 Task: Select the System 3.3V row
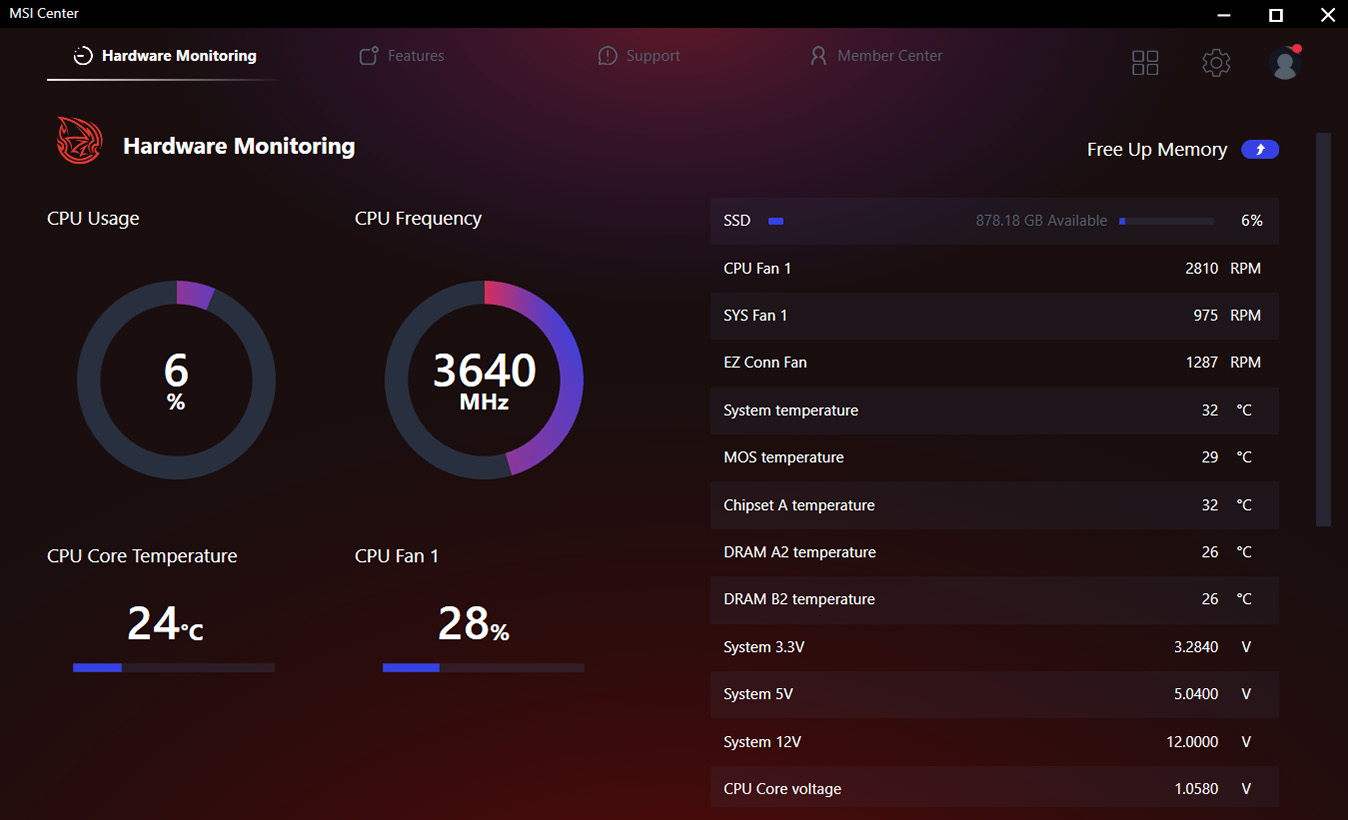point(994,647)
